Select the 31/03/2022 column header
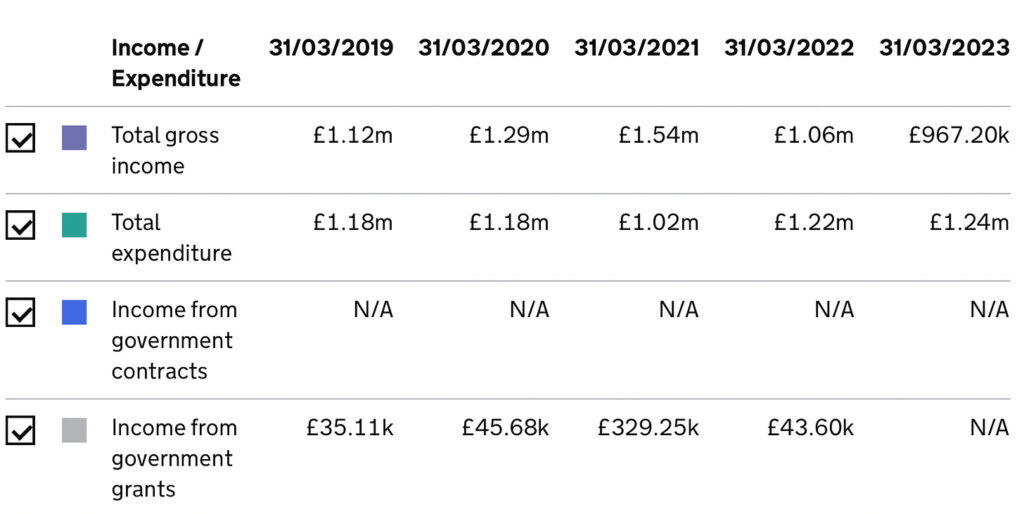Image resolution: width=1024 pixels, height=514 pixels. tap(789, 48)
